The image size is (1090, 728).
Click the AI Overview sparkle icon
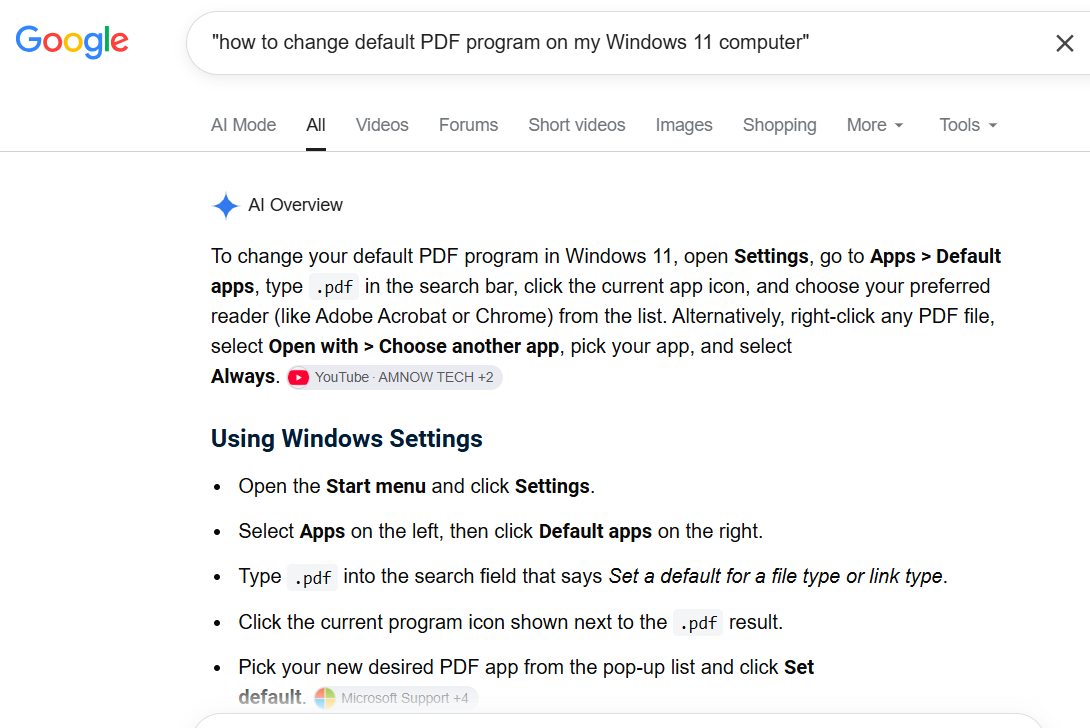[x=225, y=206]
